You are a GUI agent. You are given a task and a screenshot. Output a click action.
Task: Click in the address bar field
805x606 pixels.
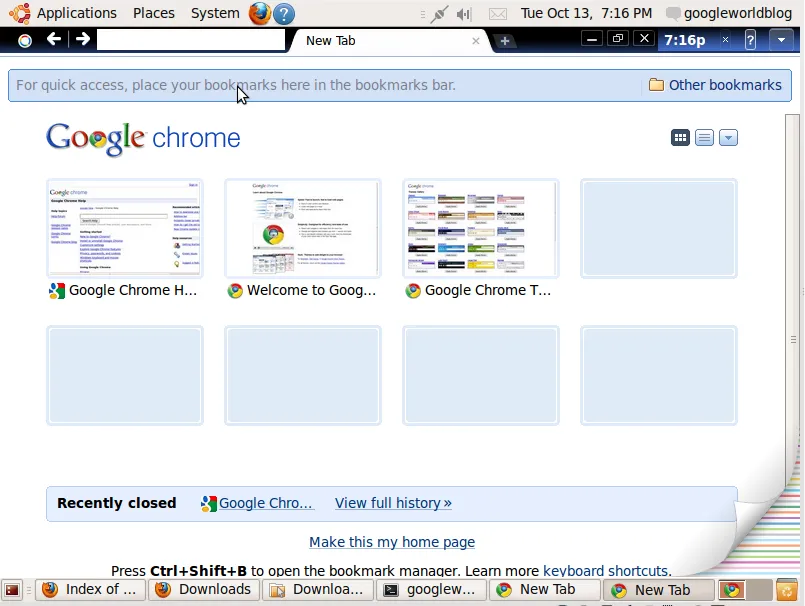[191, 40]
